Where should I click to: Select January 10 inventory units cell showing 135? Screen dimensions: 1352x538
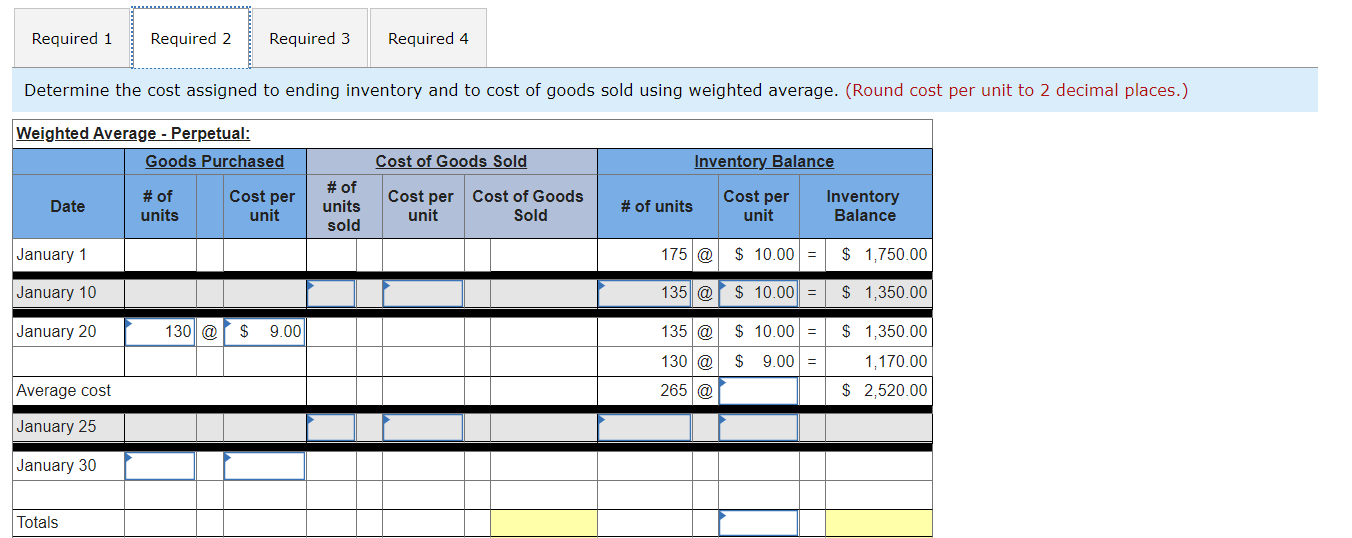pyautogui.click(x=644, y=293)
